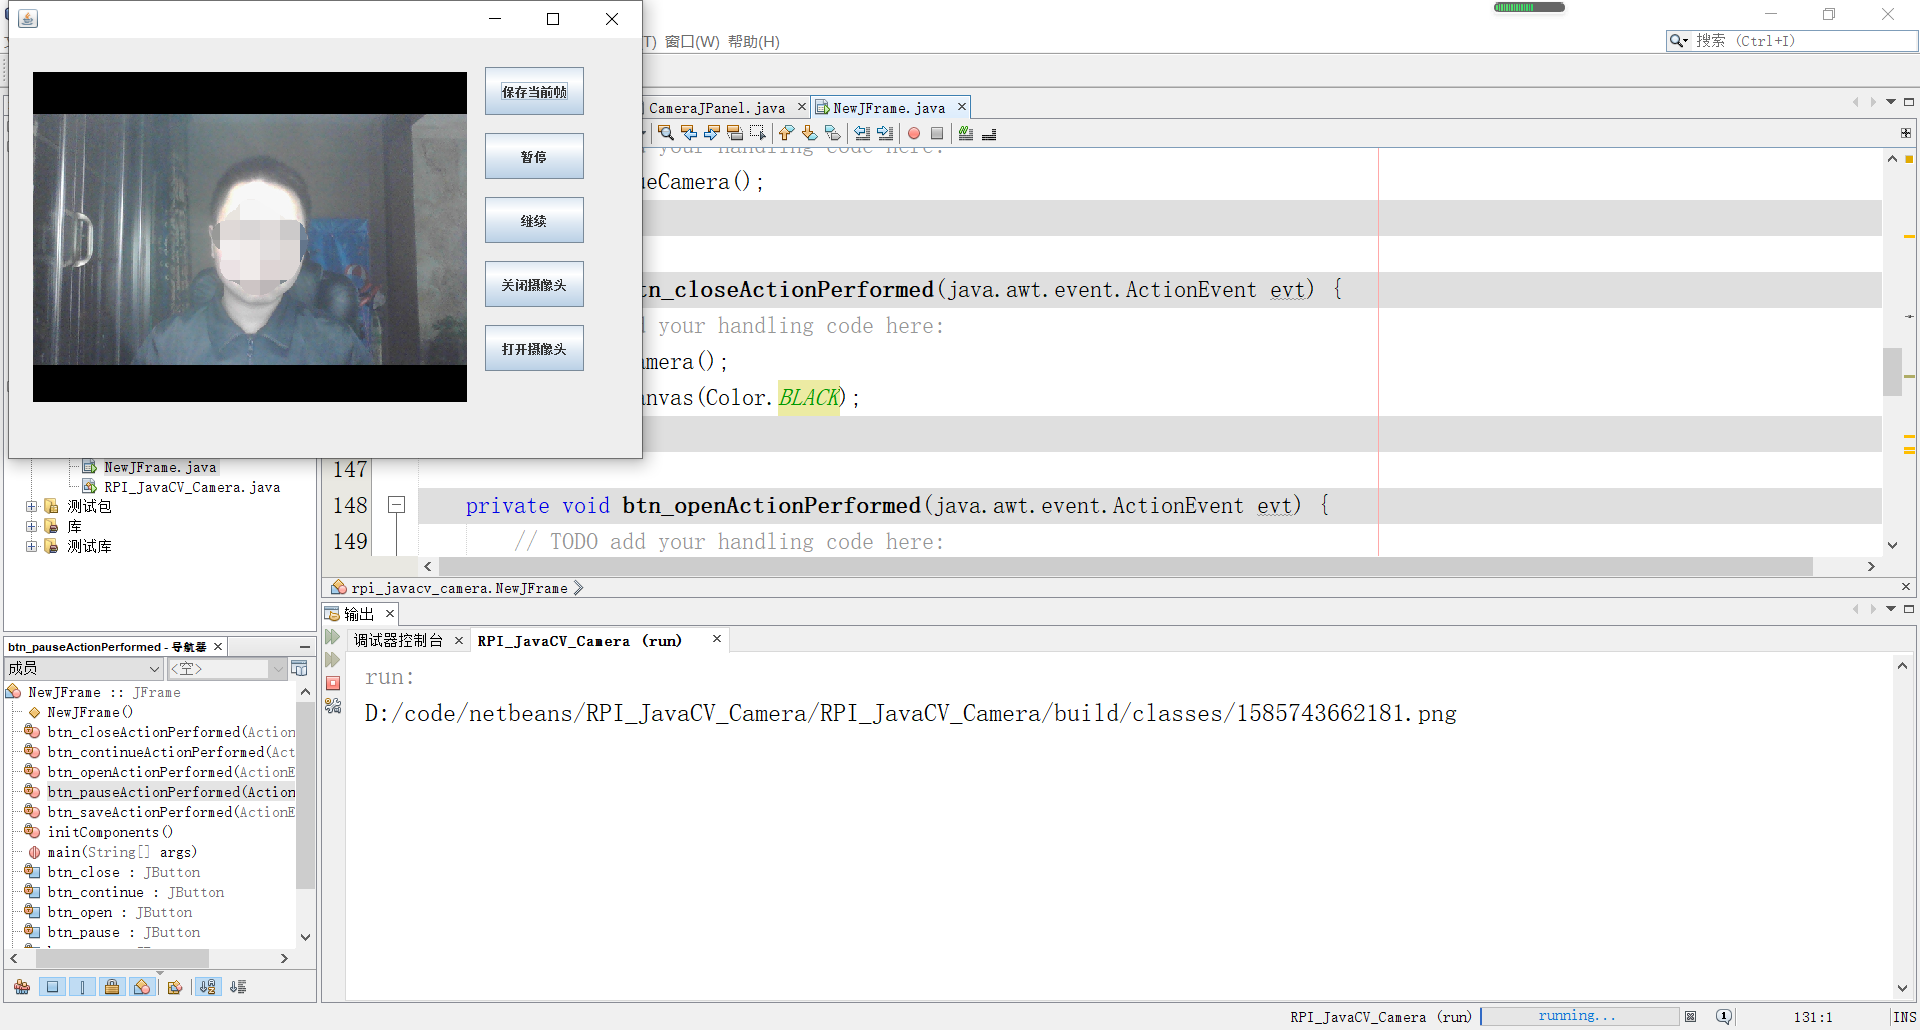1920x1030 pixels.
Task: Click Sort by Source icon in Navigator
Action: coord(238,987)
